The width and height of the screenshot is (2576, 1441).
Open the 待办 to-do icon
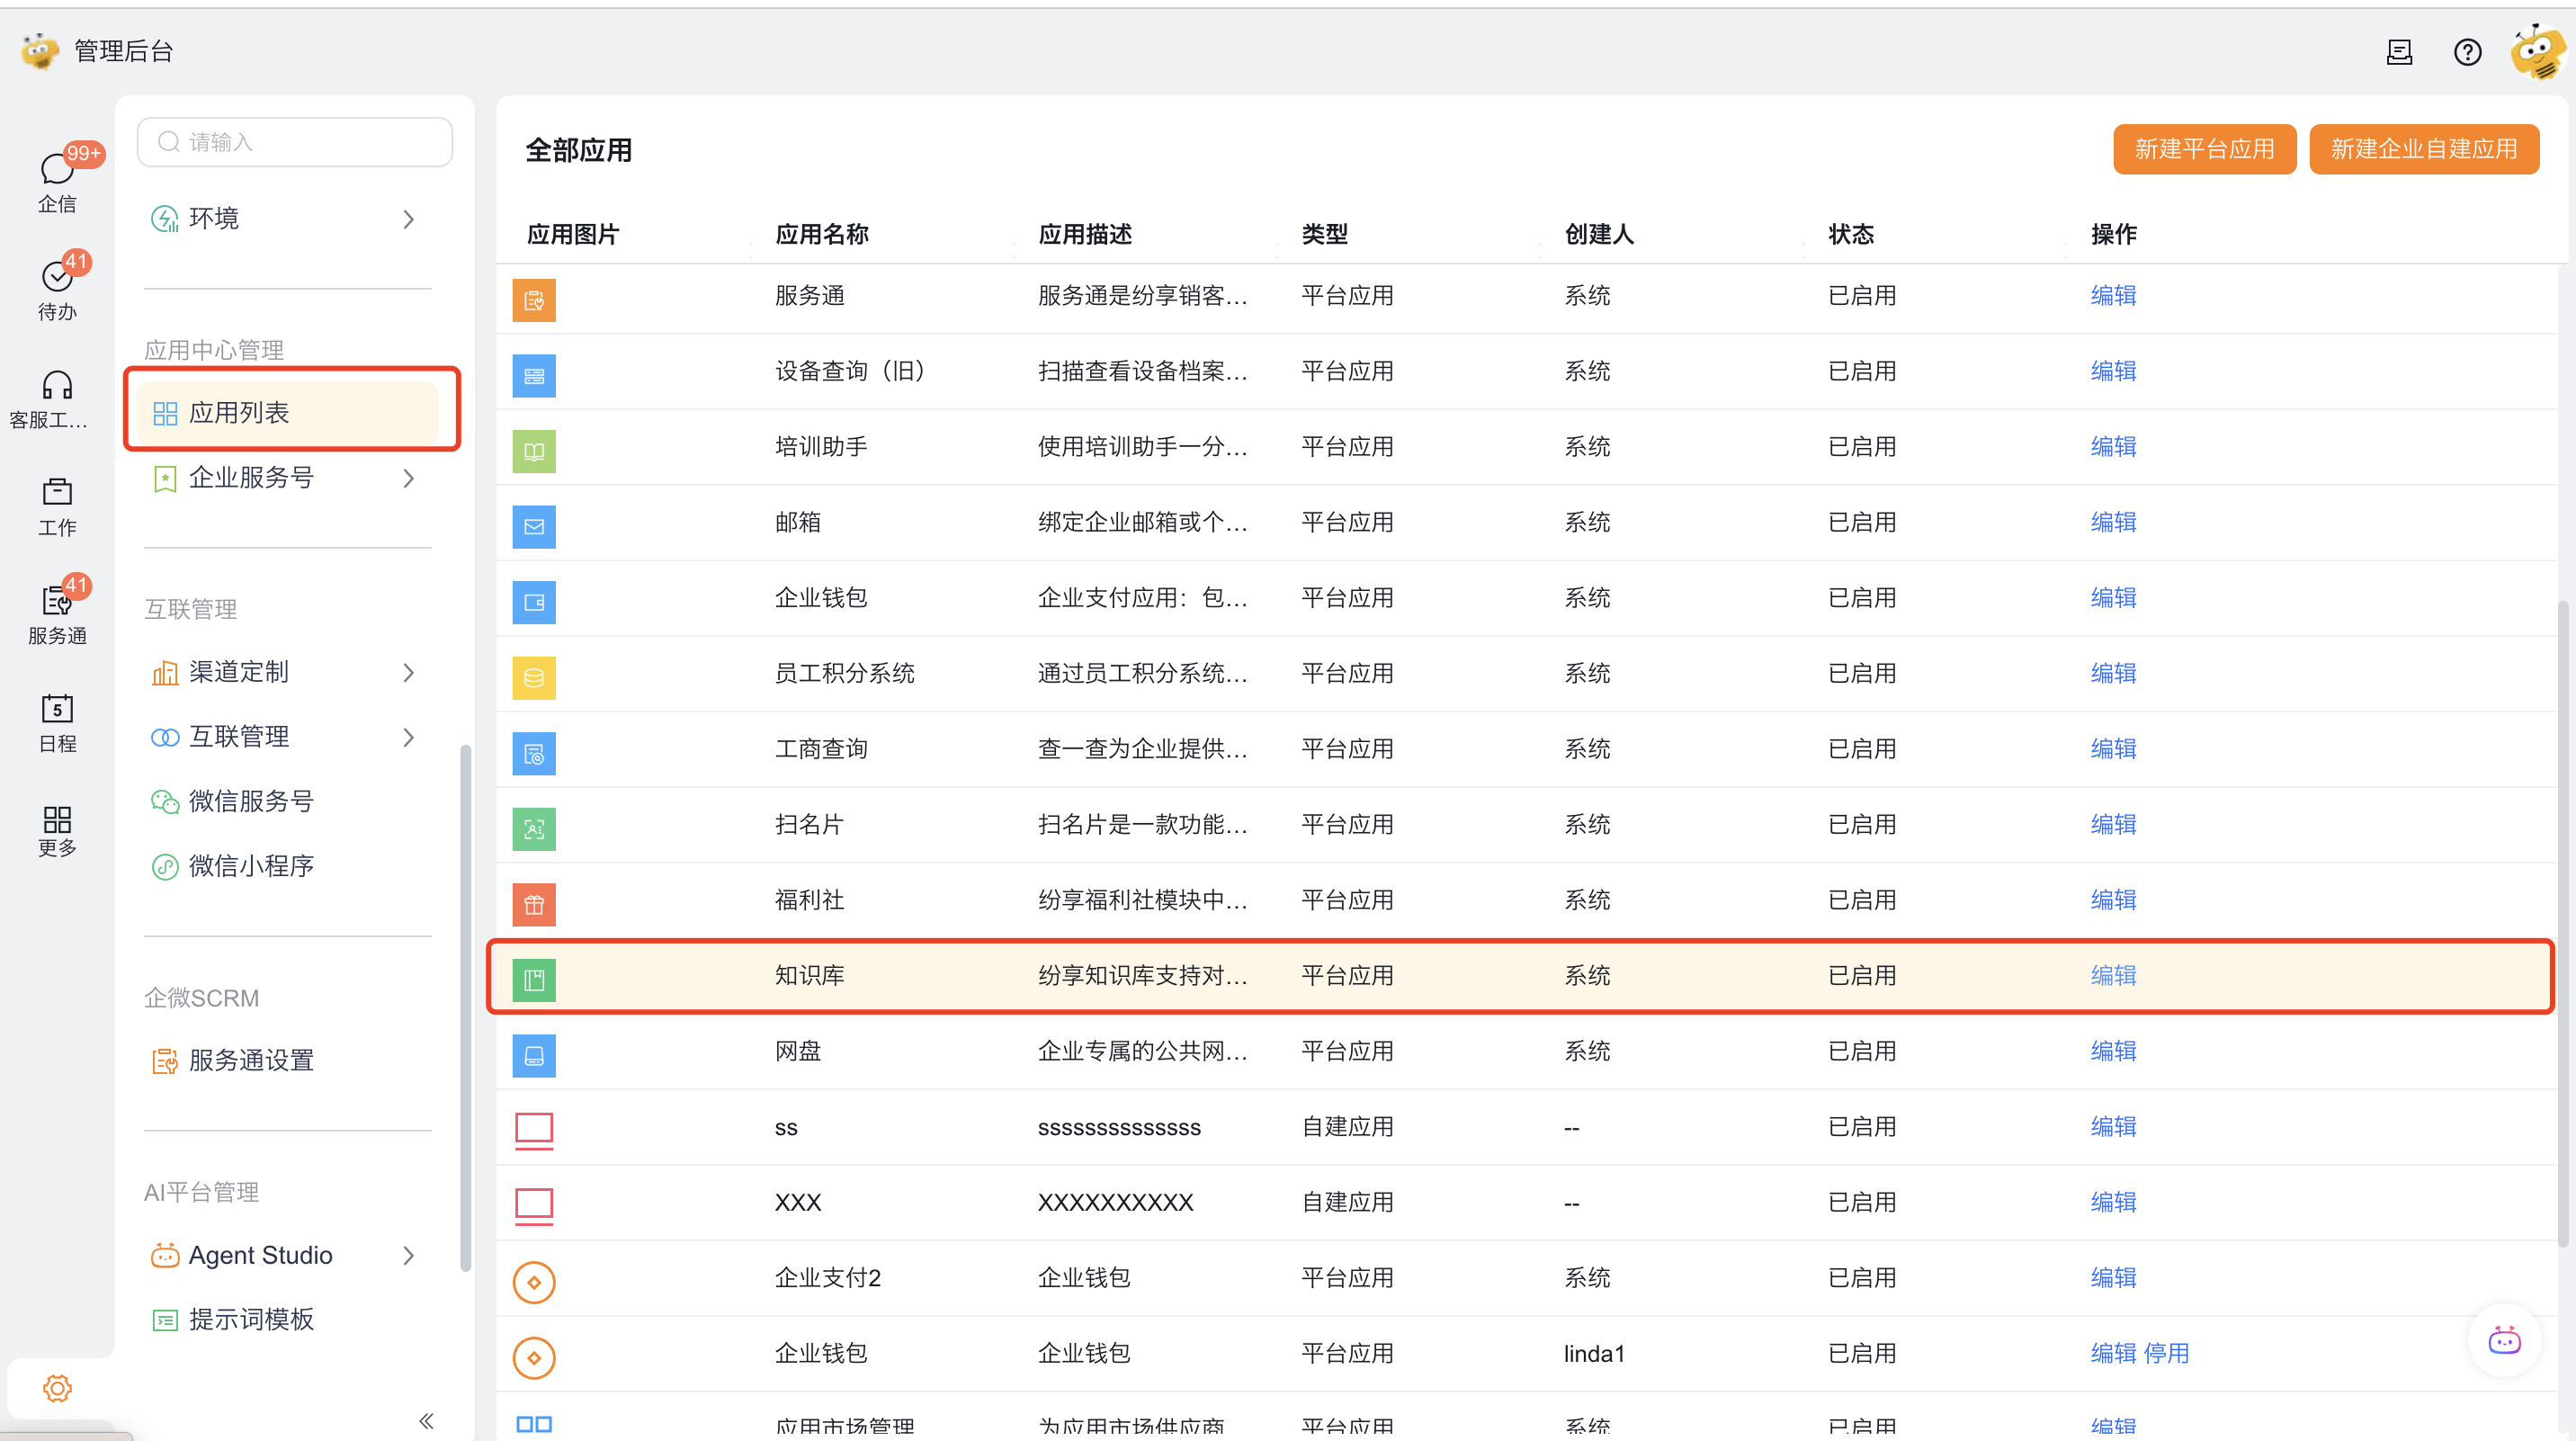click(57, 288)
